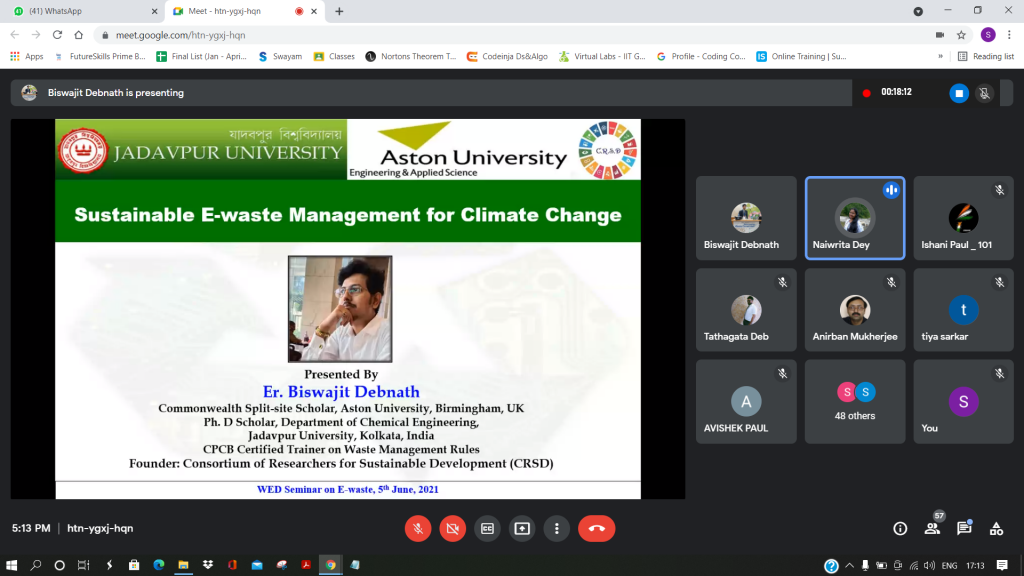View site information via the lock icon

[x=105, y=35]
